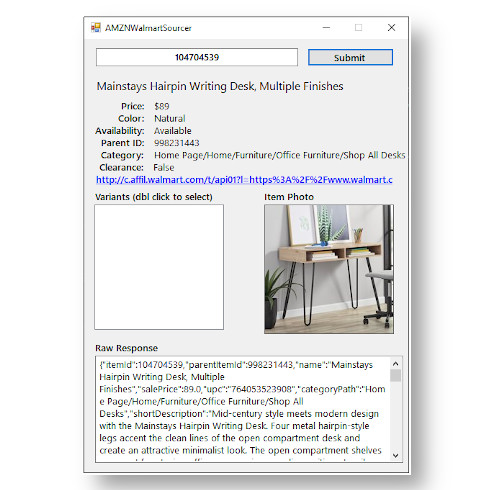Click the Availability value Available

click(173, 131)
